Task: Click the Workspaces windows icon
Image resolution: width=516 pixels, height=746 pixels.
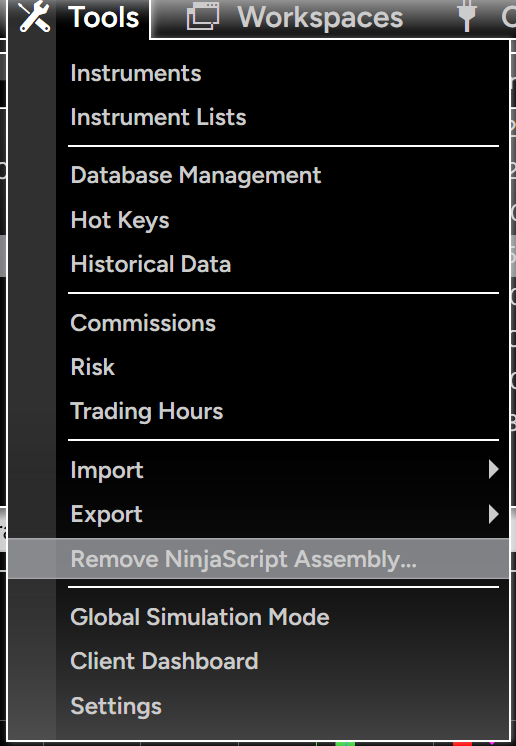Action: point(203,17)
